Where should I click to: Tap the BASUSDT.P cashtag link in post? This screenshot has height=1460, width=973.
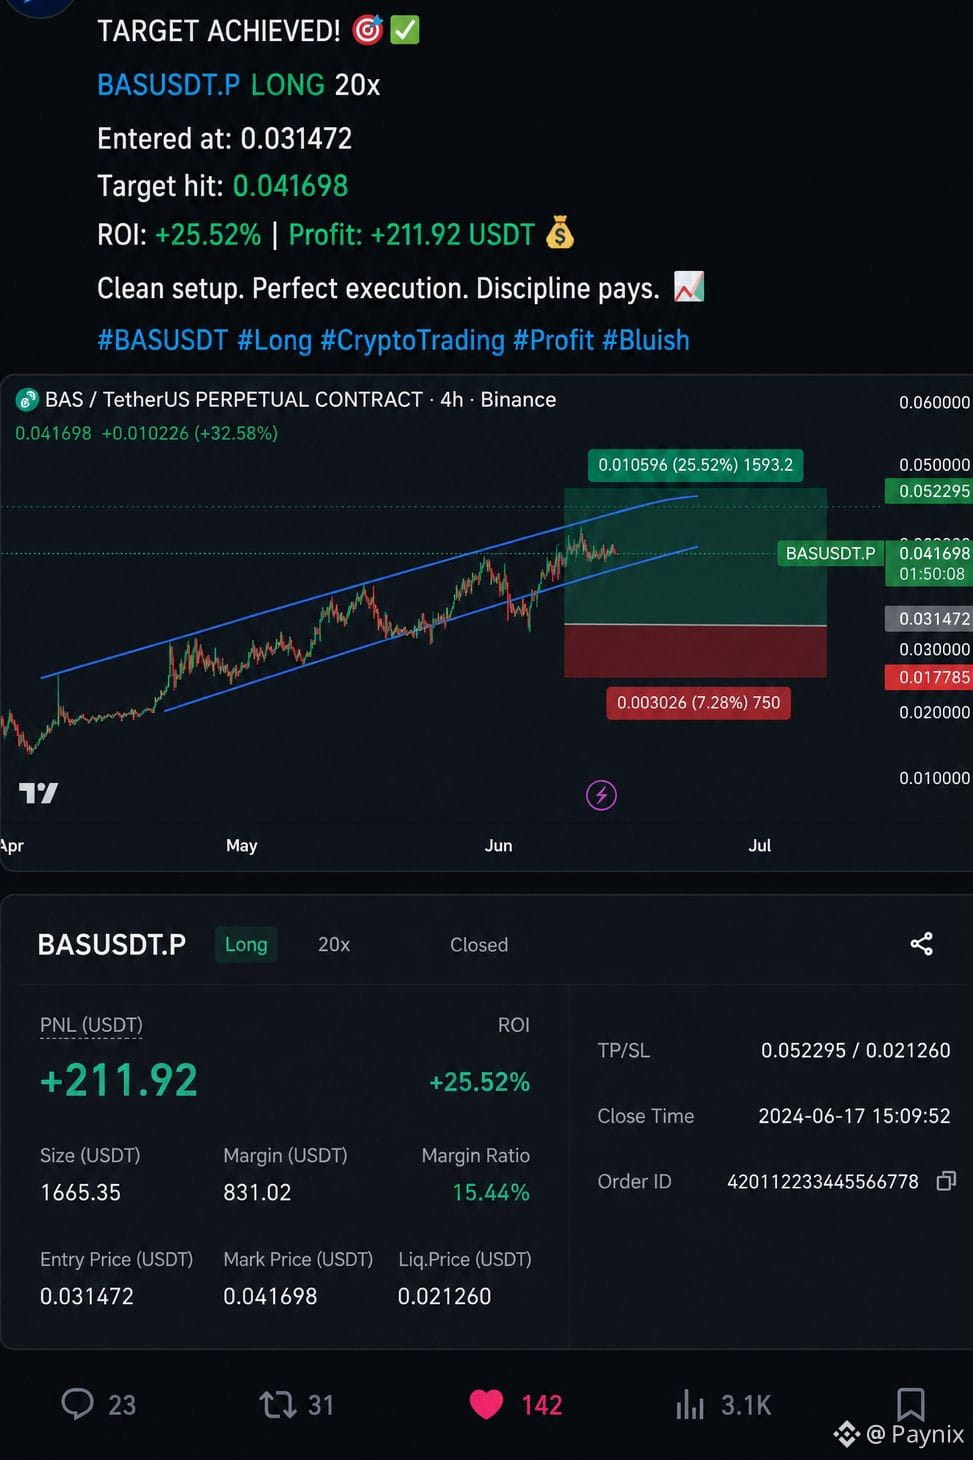pos(168,85)
